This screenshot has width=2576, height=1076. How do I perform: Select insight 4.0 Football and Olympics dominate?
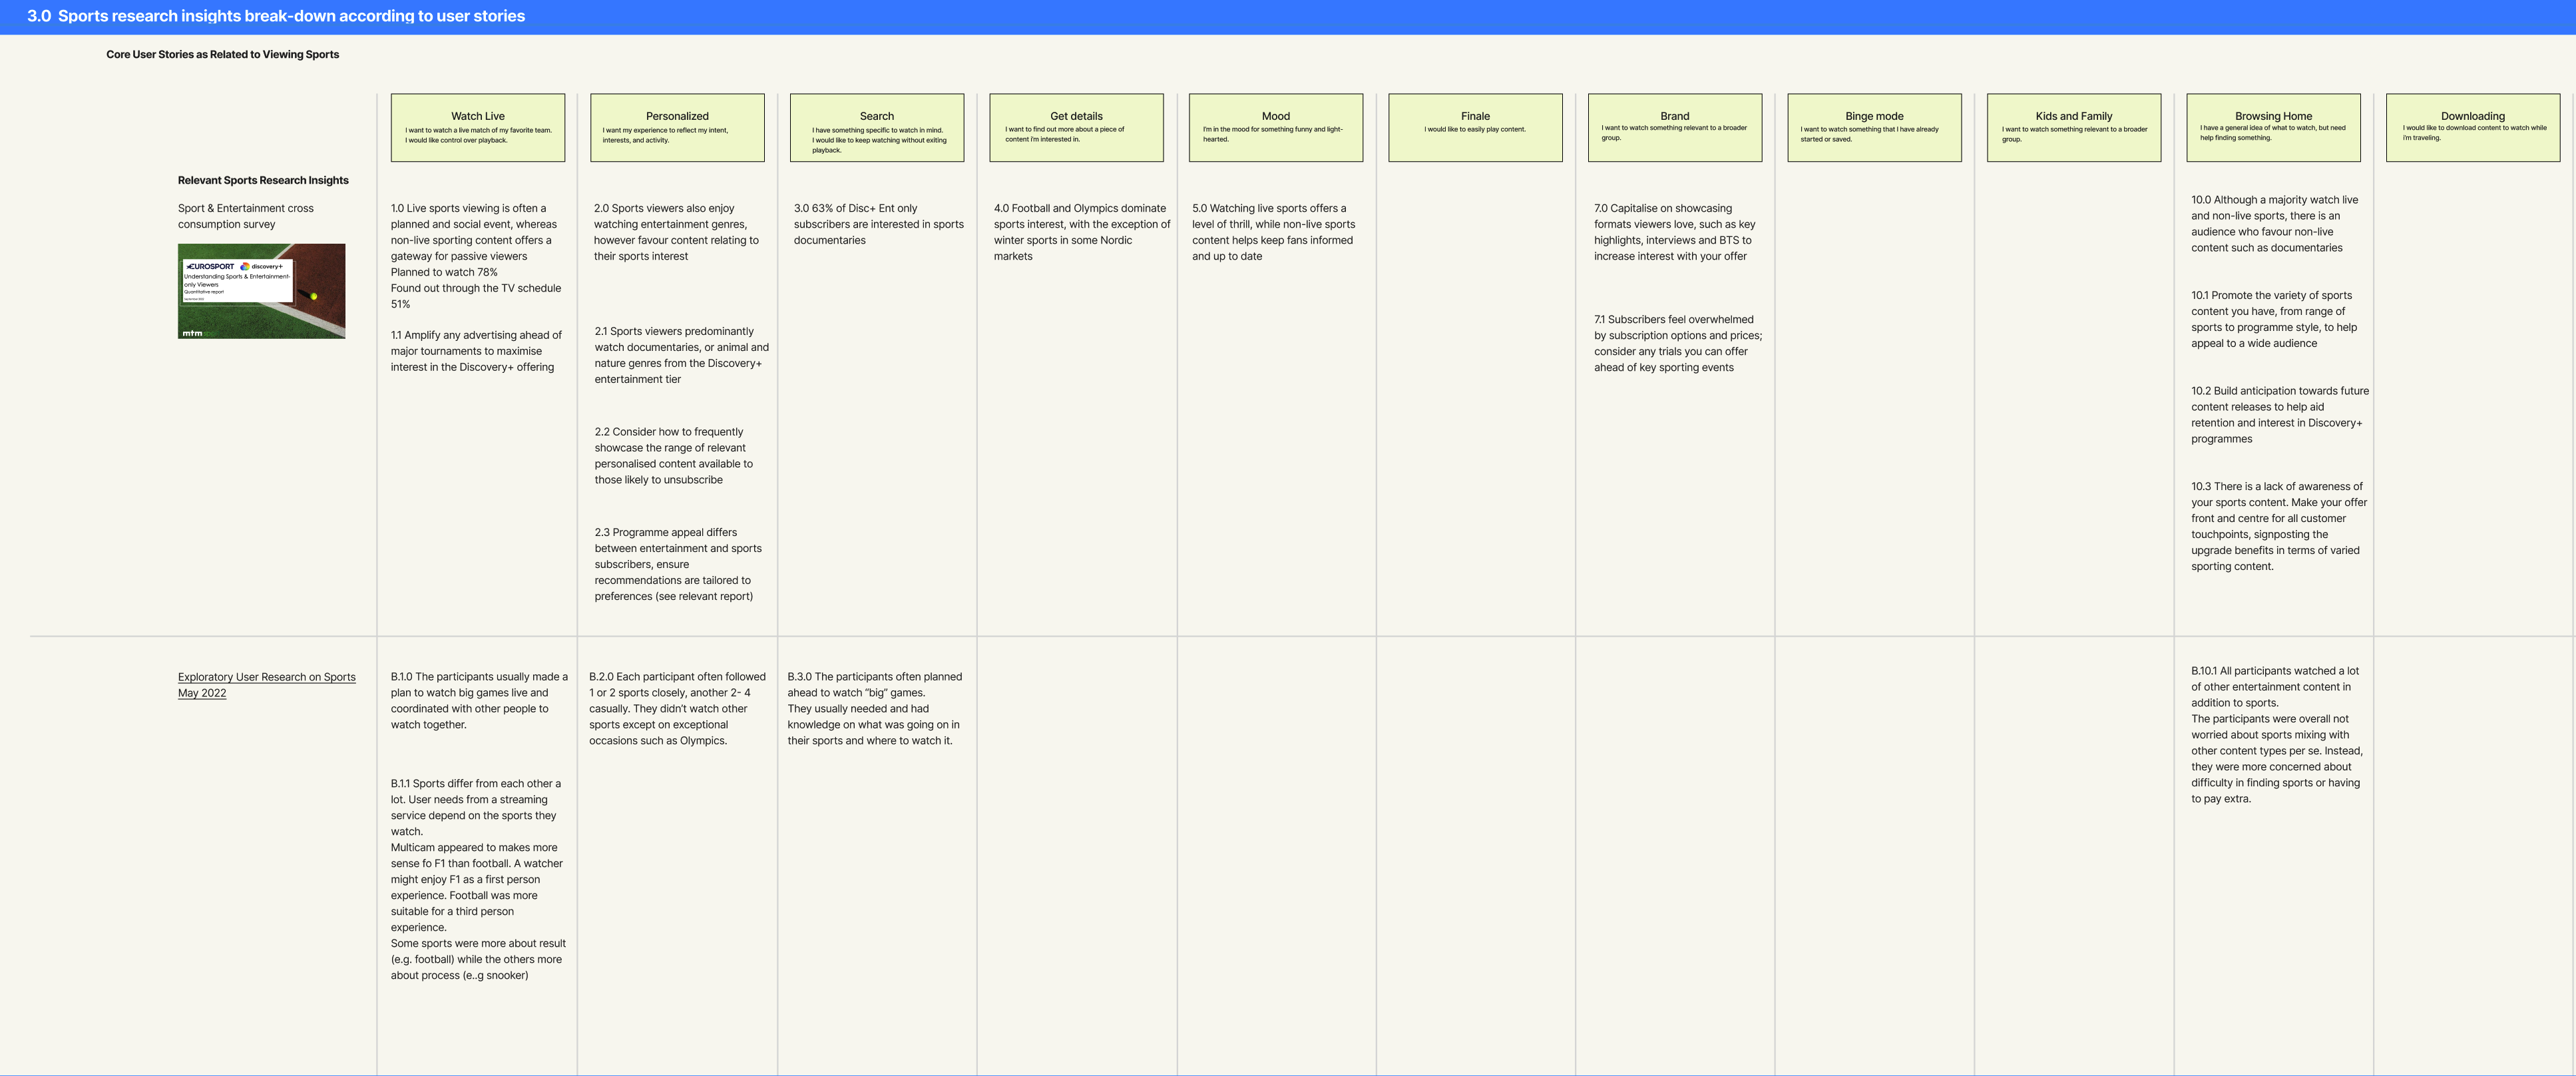click(x=1082, y=232)
